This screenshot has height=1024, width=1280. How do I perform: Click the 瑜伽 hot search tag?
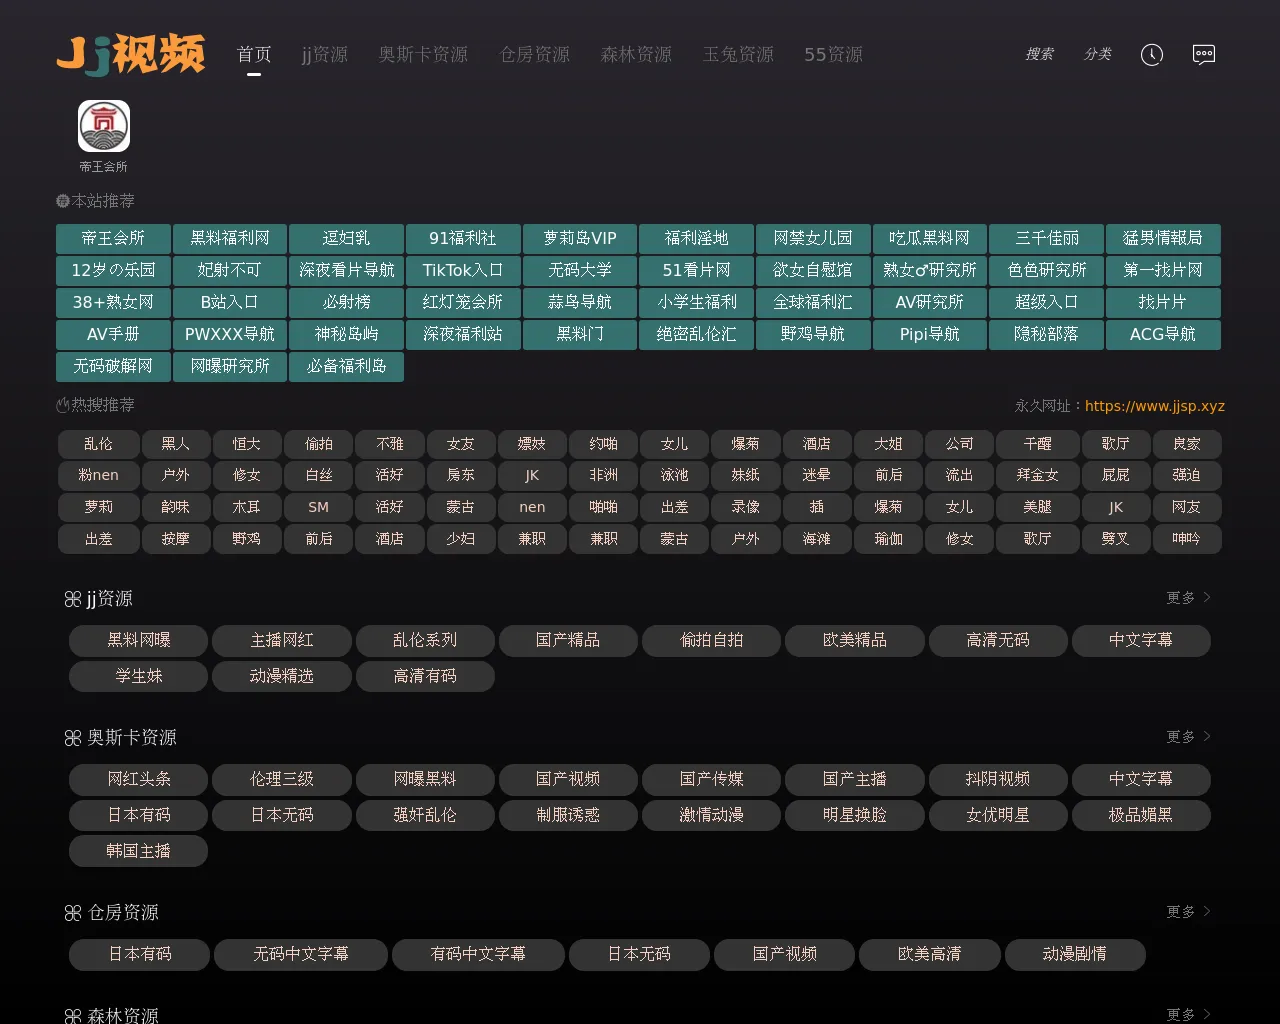coord(888,539)
